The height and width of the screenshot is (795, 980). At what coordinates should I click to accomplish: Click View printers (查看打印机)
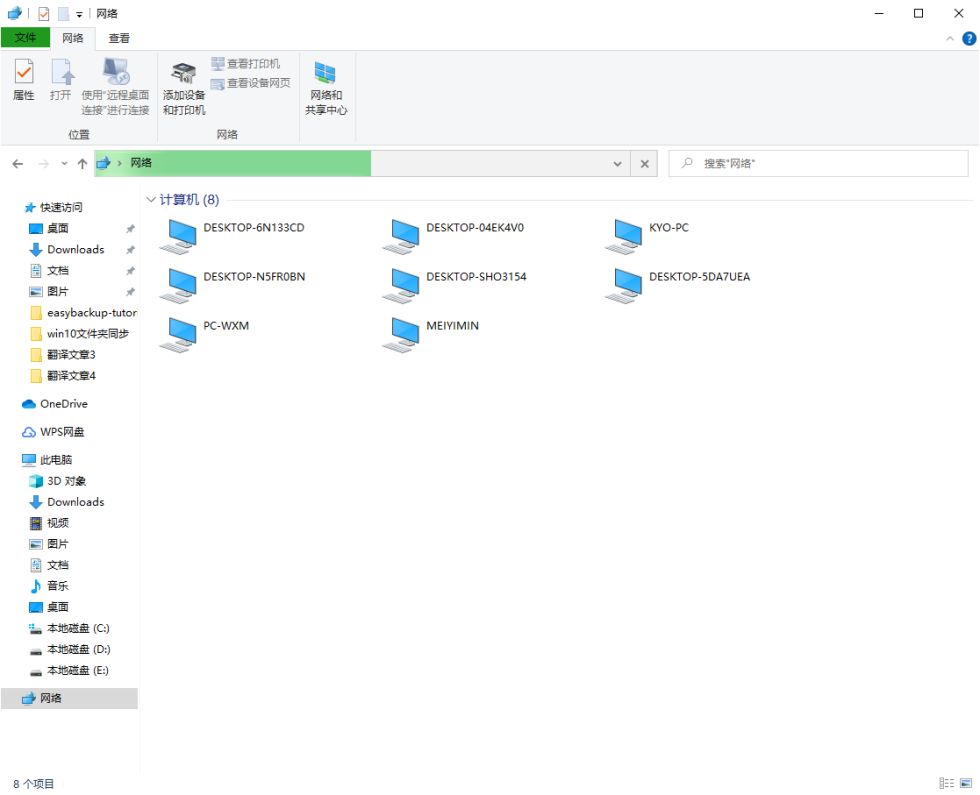click(x=246, y=64)
